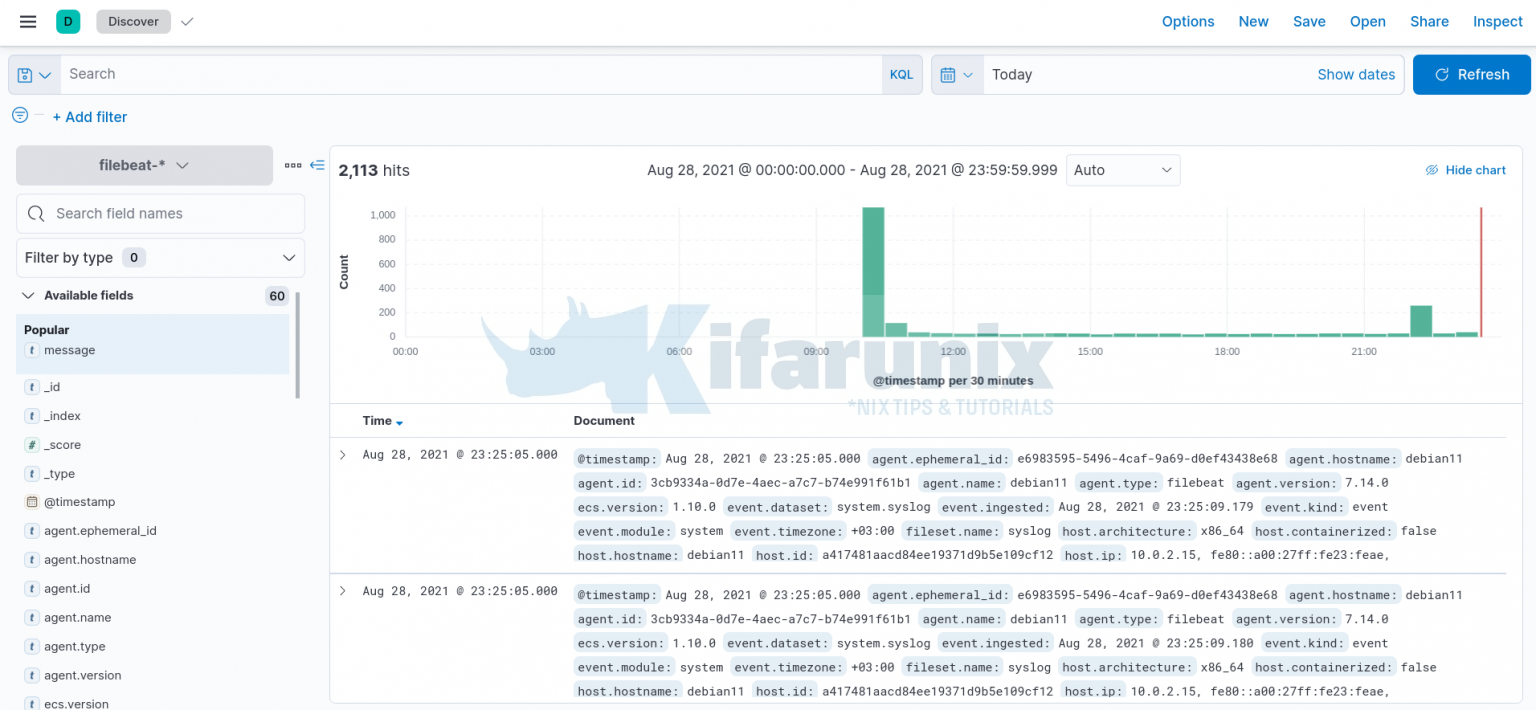Hide the histogram using Hide chart toggle
Viewport: 1536px width, 710px height.
(1465, 170)
